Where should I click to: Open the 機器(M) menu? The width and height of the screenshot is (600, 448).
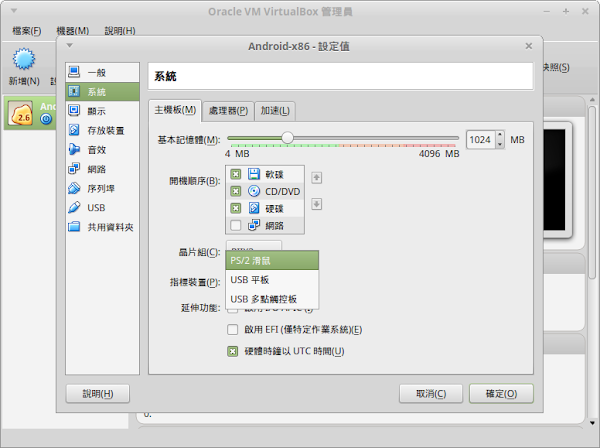[x=73, y=31]
